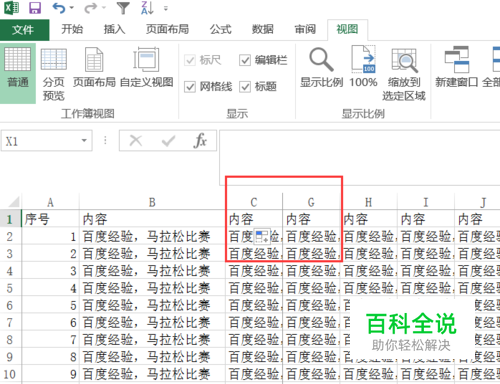Open the undo history dropdown arrow

[71, 8]
